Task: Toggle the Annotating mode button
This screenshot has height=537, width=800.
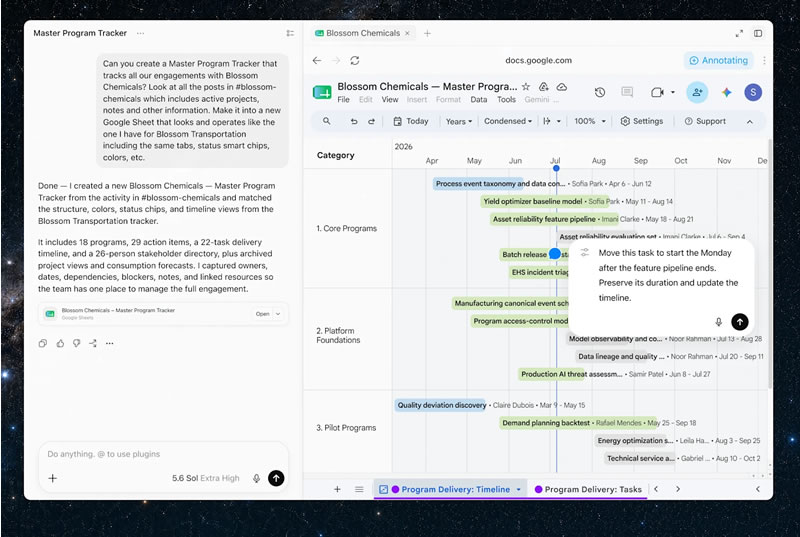Action: pyautogui.click(x=718, y=60)
